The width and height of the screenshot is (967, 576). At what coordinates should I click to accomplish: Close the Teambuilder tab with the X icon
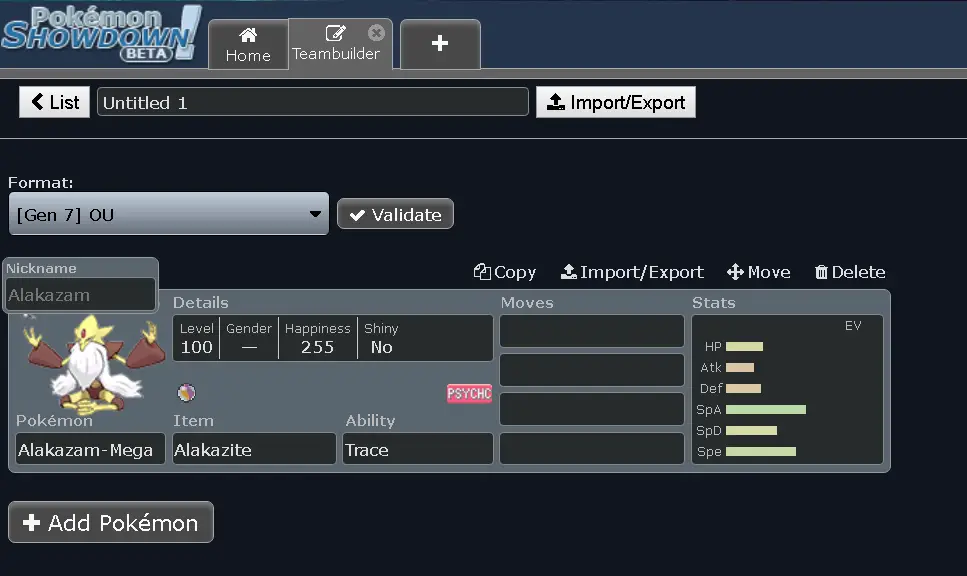tap(376, 33)
